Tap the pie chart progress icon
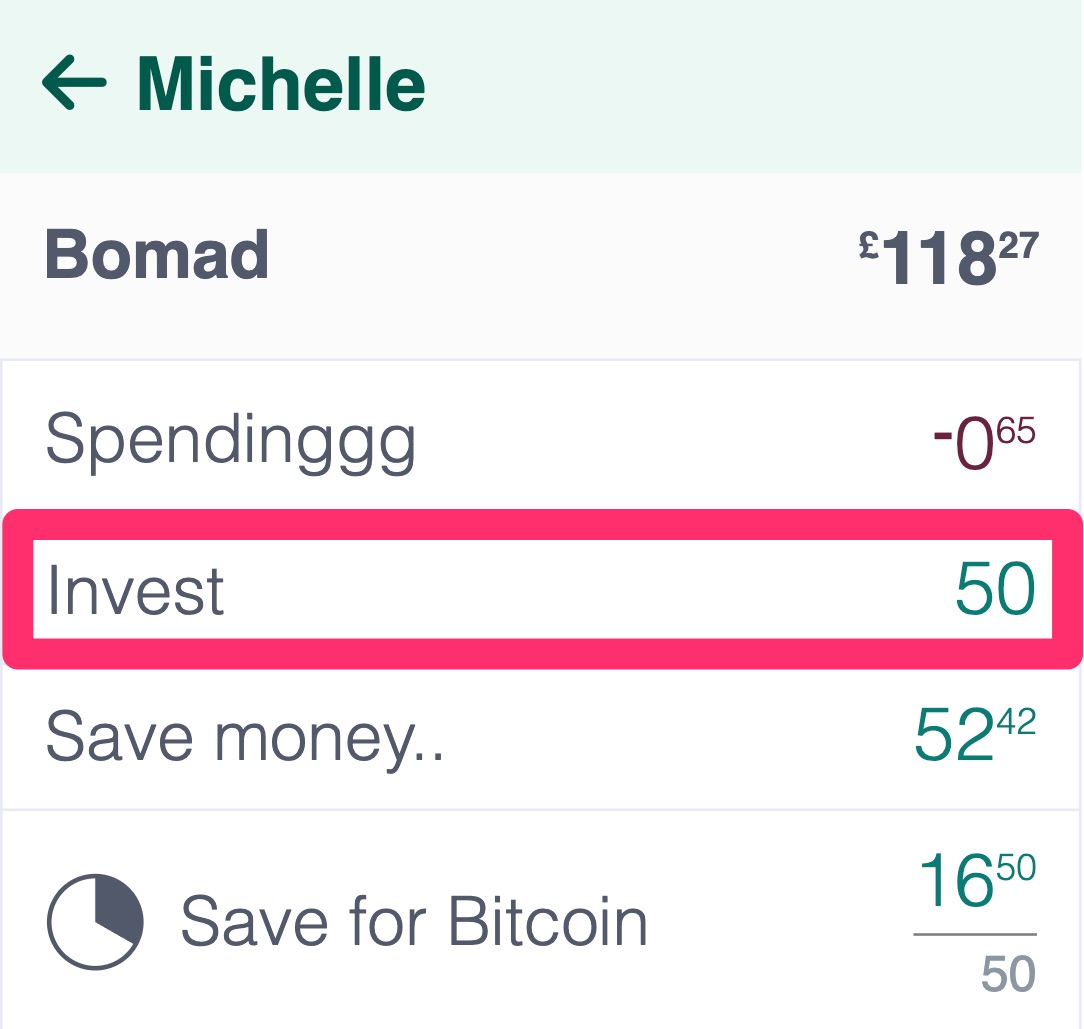 tap(95, 922)
